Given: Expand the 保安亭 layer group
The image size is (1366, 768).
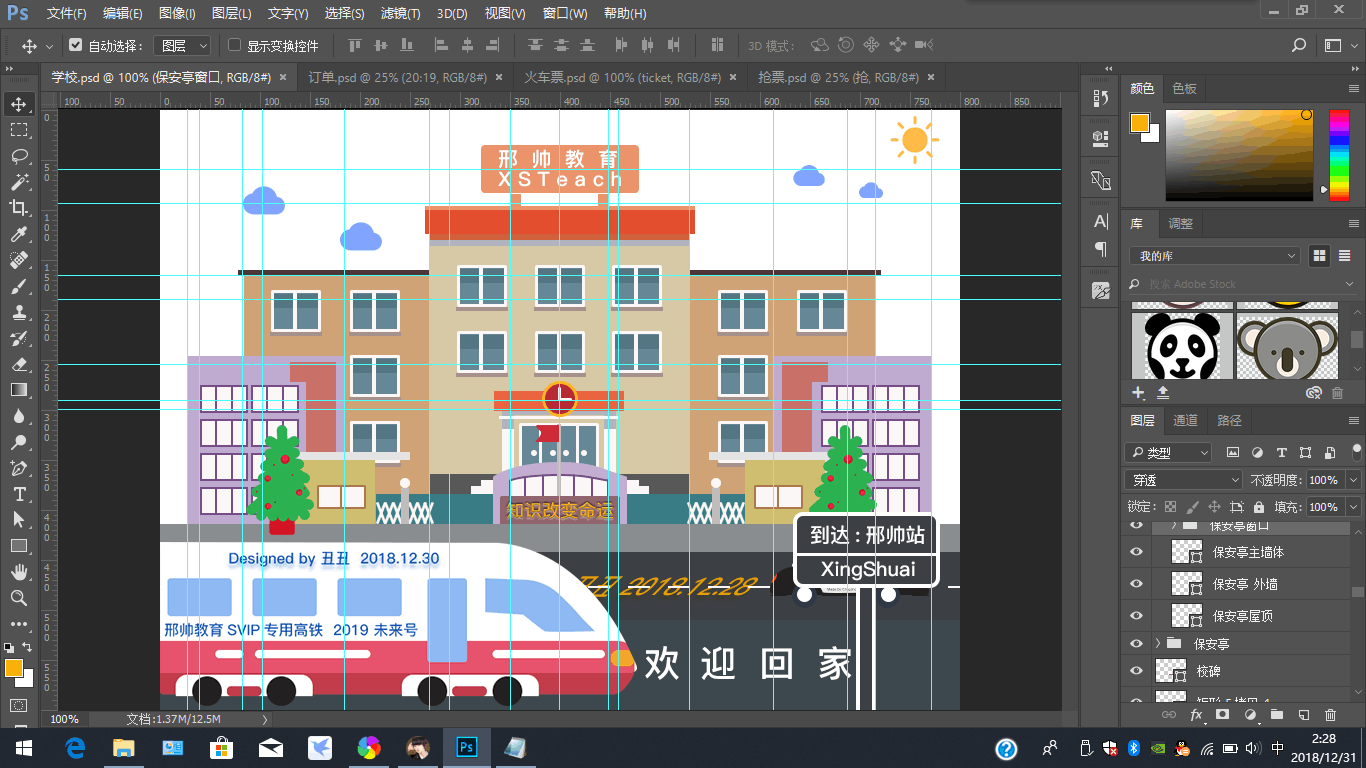Looking at the screenshot, I should pyautogui.click(x=1158, y=643).
